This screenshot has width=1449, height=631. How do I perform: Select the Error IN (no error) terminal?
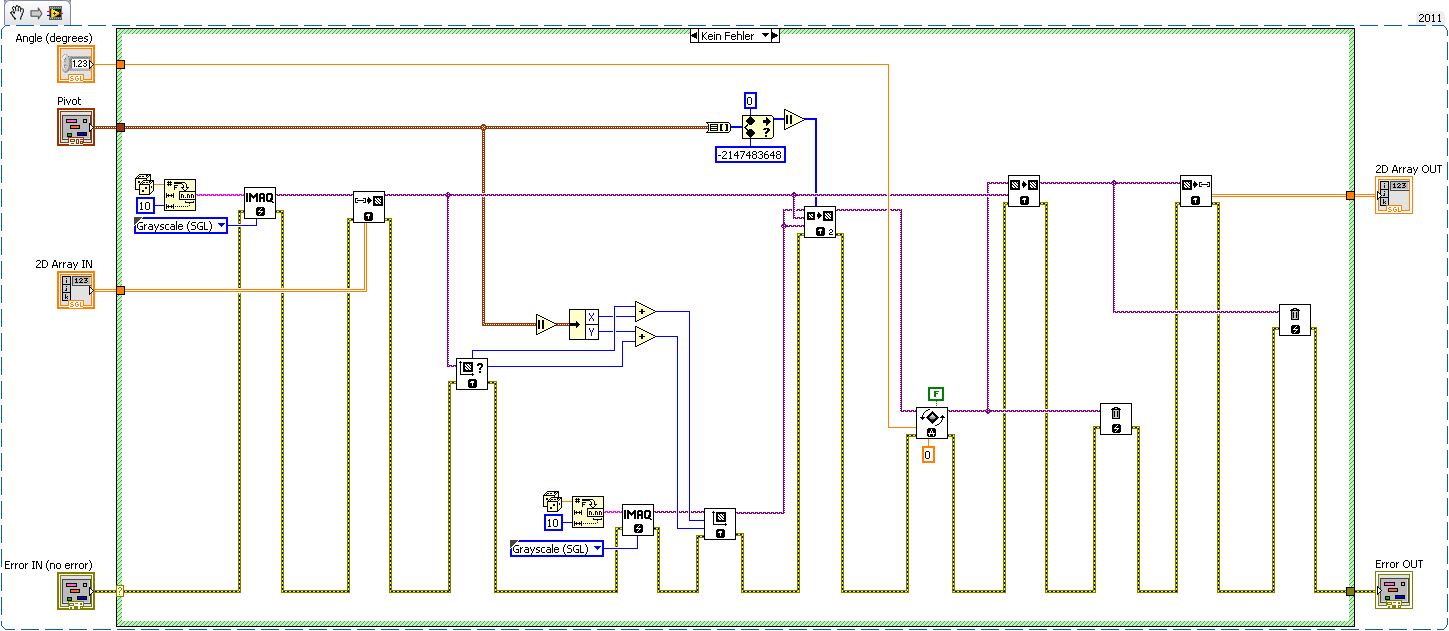pos(76,591)
